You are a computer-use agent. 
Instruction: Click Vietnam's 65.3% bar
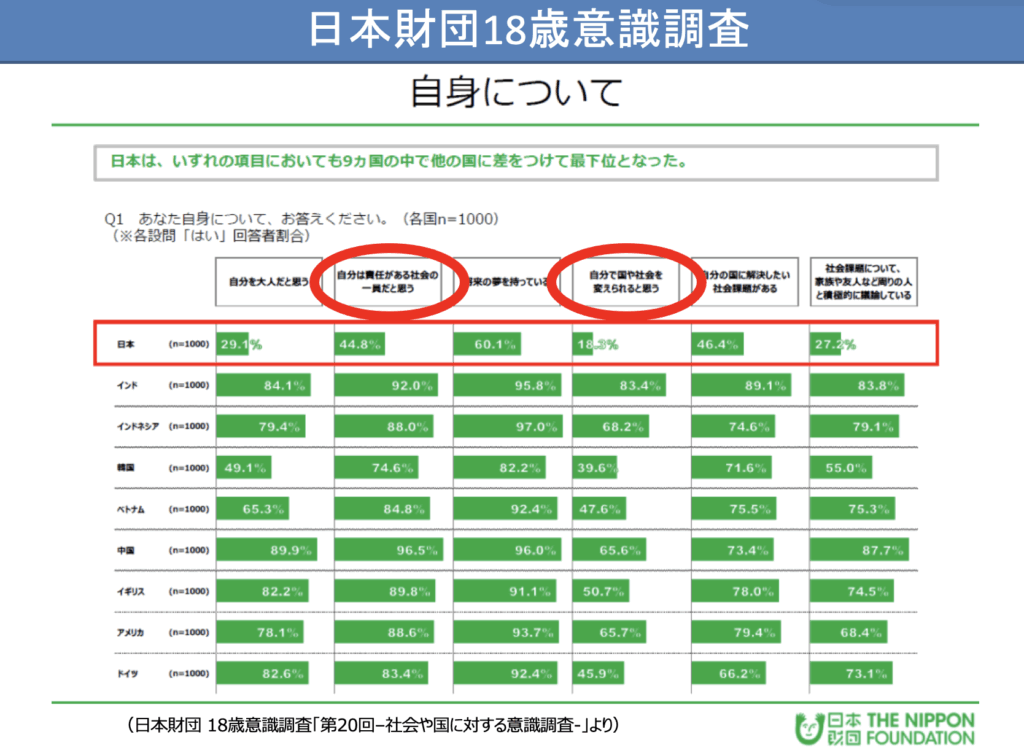pyautogui.click(x=253, y=509)
